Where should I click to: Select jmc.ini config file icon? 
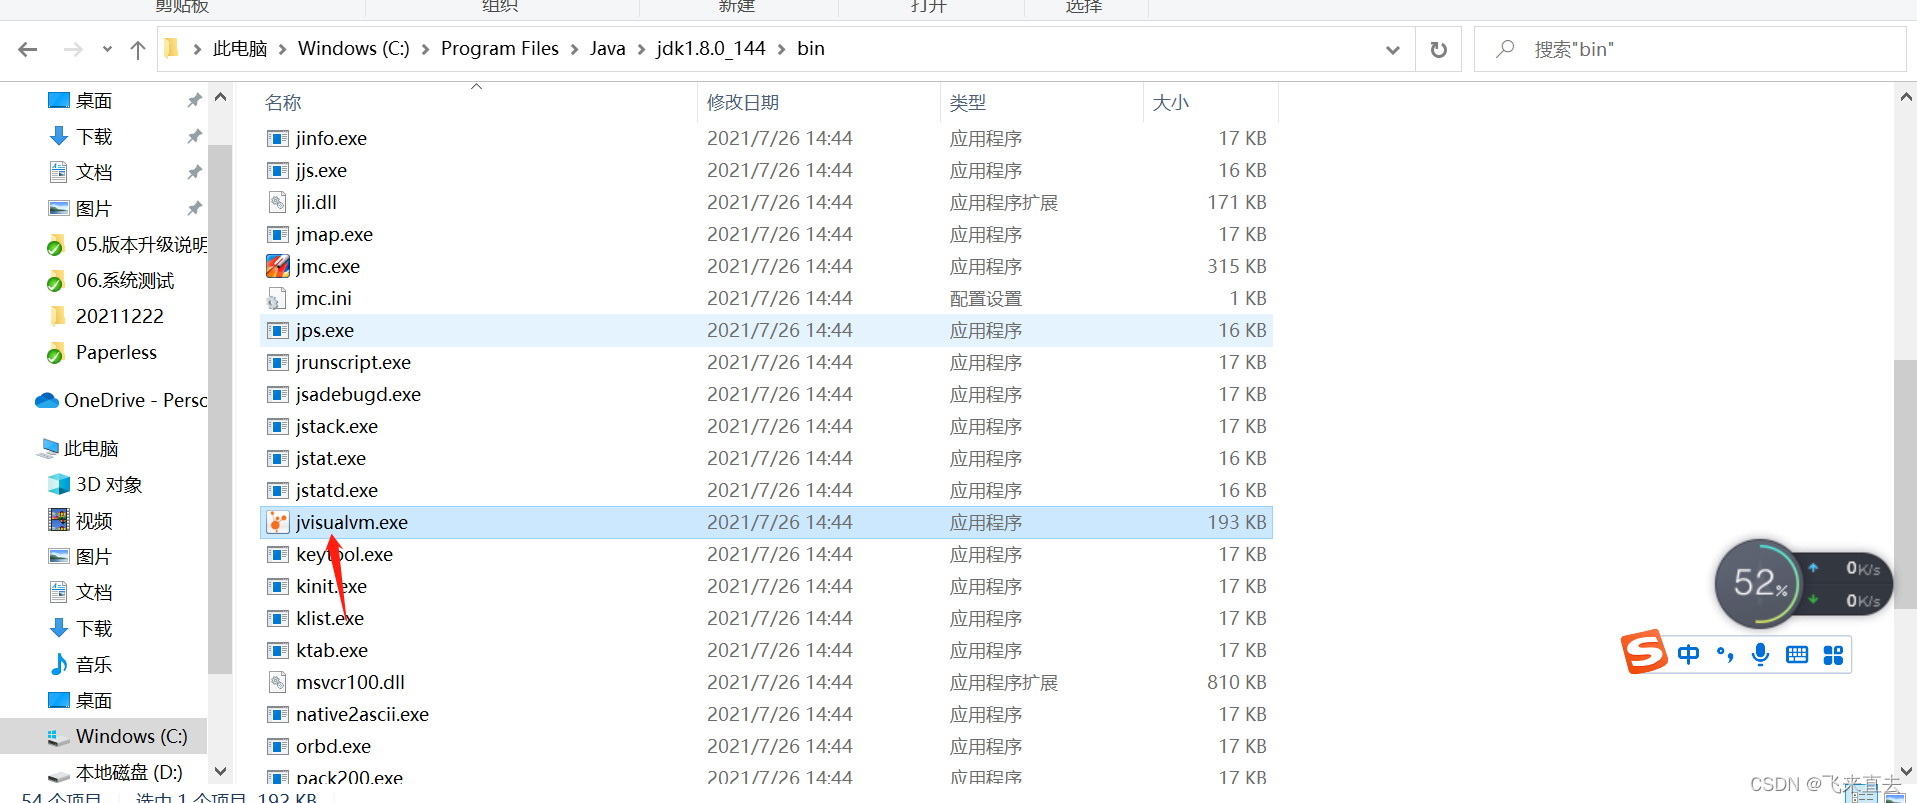point(278,298)
